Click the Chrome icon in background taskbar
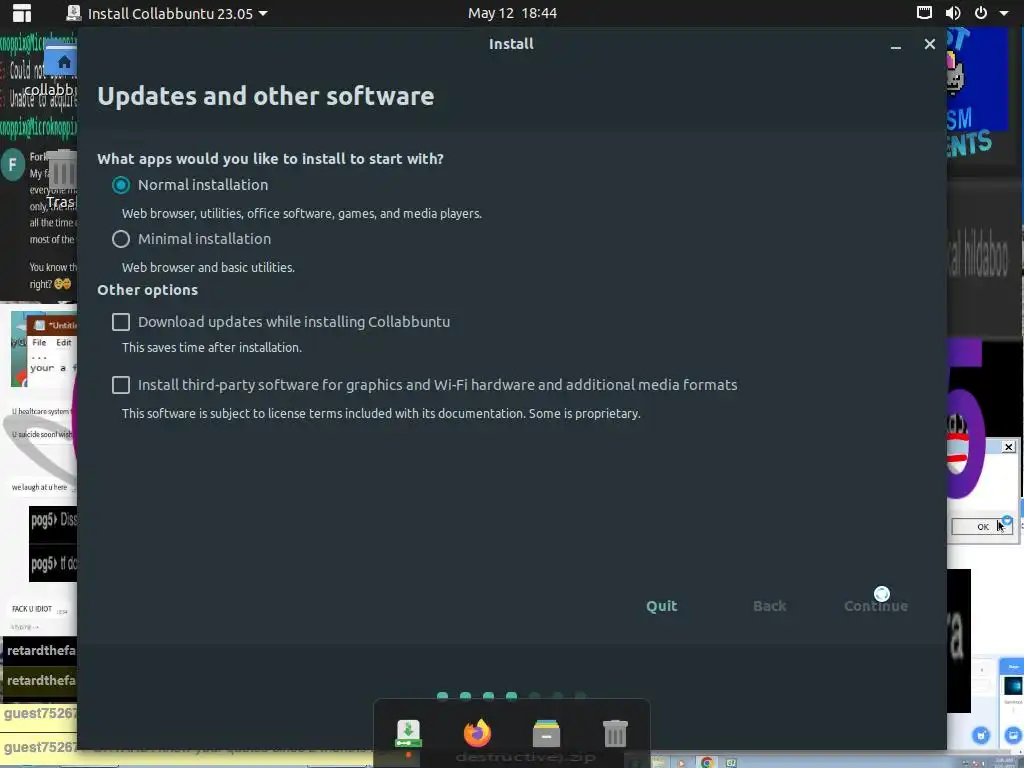Viewport: 1024px width, 768px height. click(x=707, y=762)
